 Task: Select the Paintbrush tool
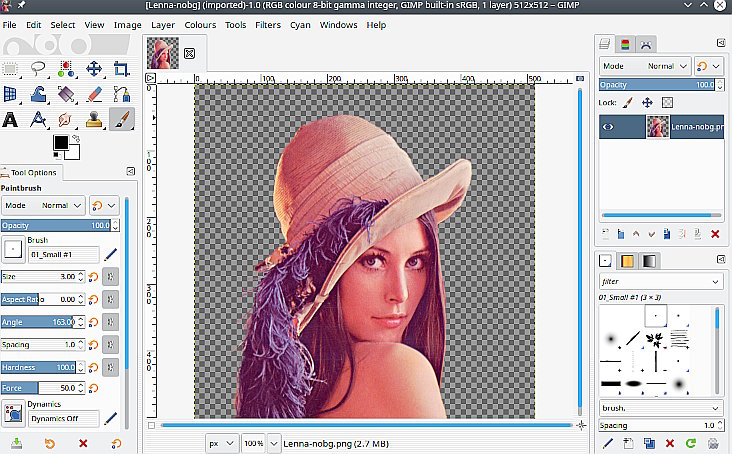(x=122, y=119)
